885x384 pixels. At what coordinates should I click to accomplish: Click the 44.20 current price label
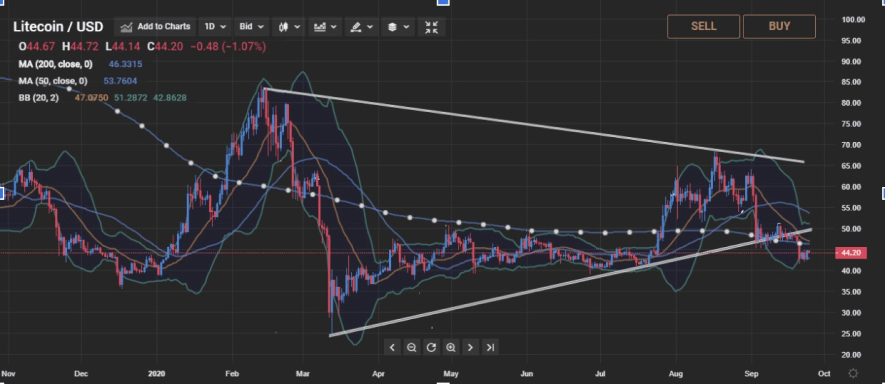[x=850, y=253]
